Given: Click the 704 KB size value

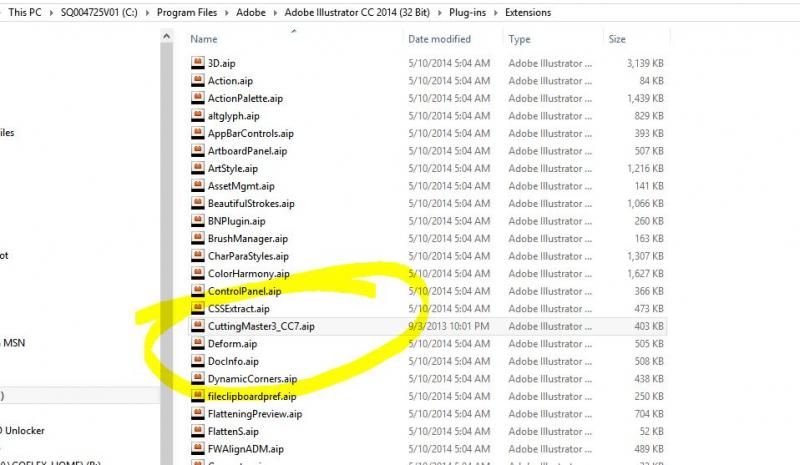Looking at the screenshot, I should pyautogui.click(x=648, y=413).
